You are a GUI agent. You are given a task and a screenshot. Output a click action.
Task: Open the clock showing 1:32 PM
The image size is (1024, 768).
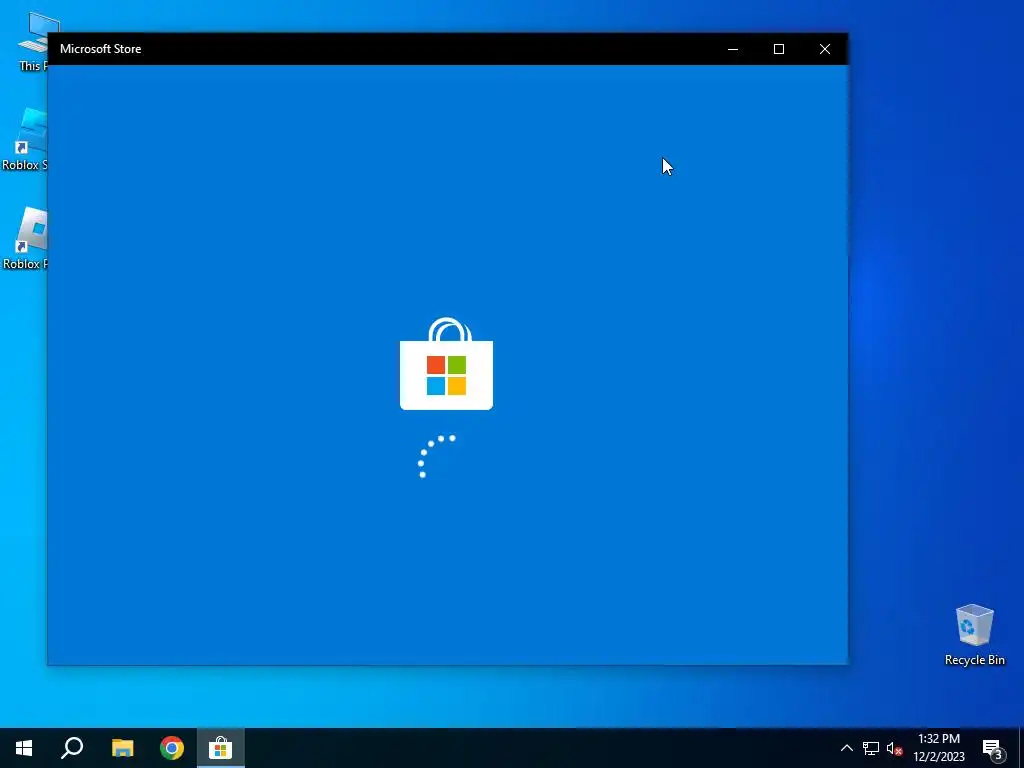pos(938,748)
